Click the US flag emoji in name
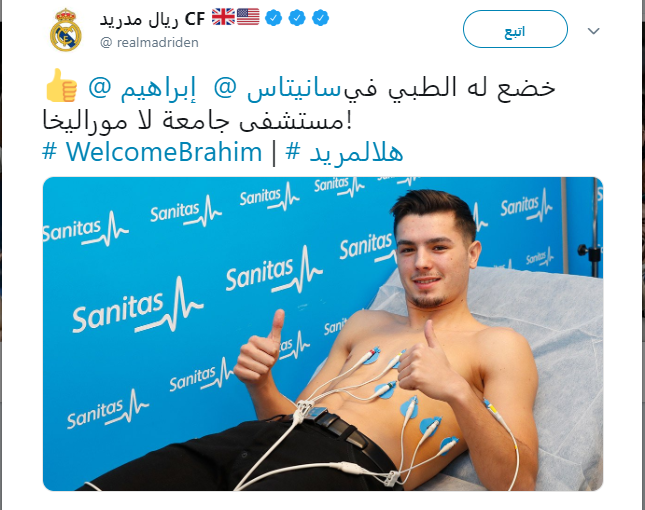645x510 pixels. click(248, 18)
